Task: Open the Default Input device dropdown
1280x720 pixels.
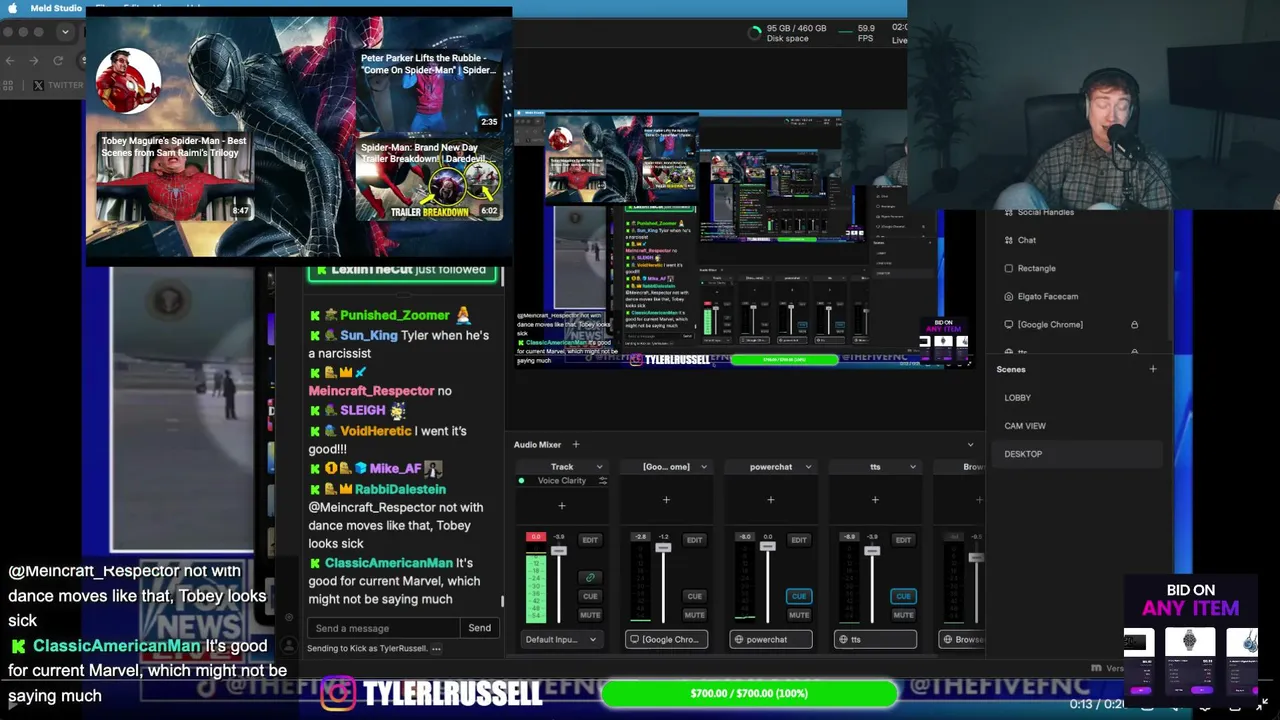Action: 562,639
